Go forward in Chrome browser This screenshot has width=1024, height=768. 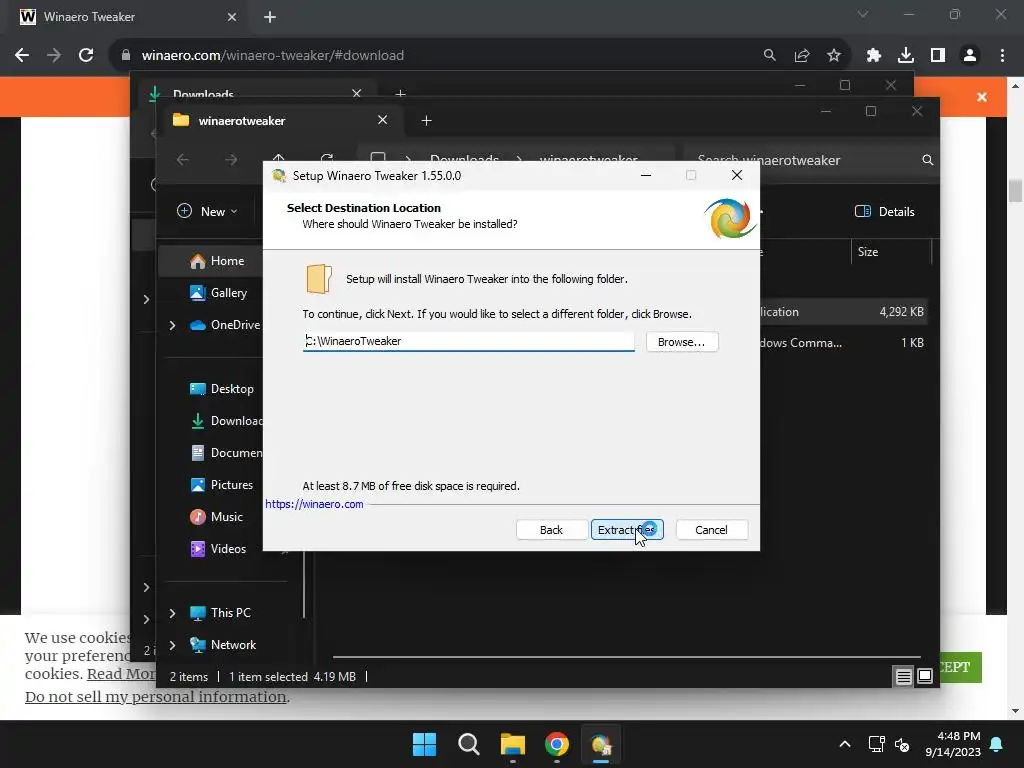(x=54, y=56)
